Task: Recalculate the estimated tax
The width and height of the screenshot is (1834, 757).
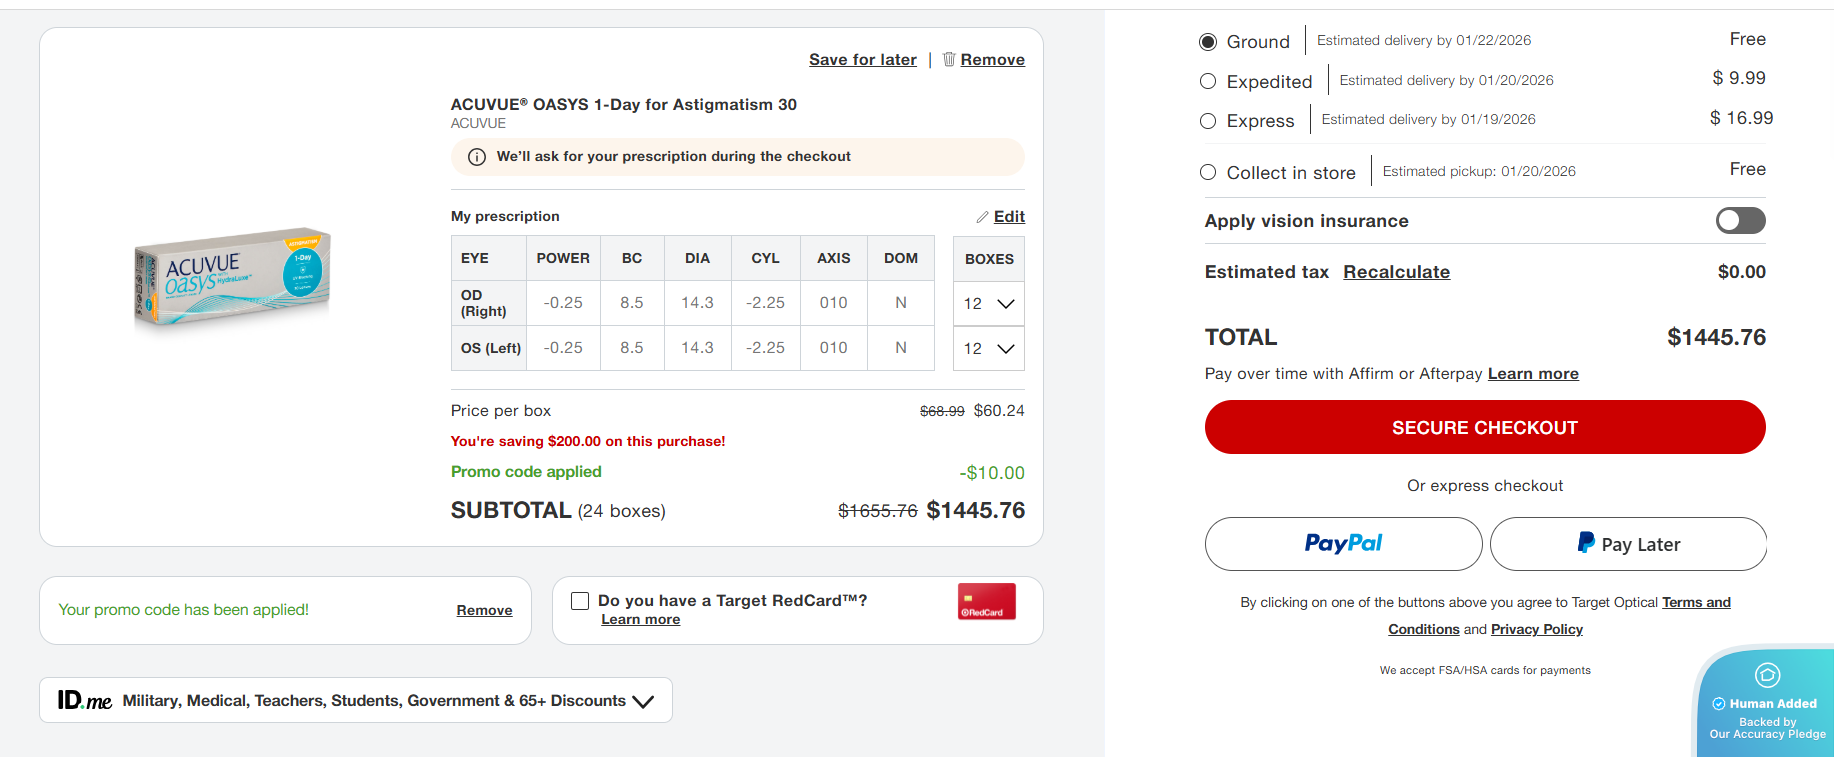Action: [1396, 272]
